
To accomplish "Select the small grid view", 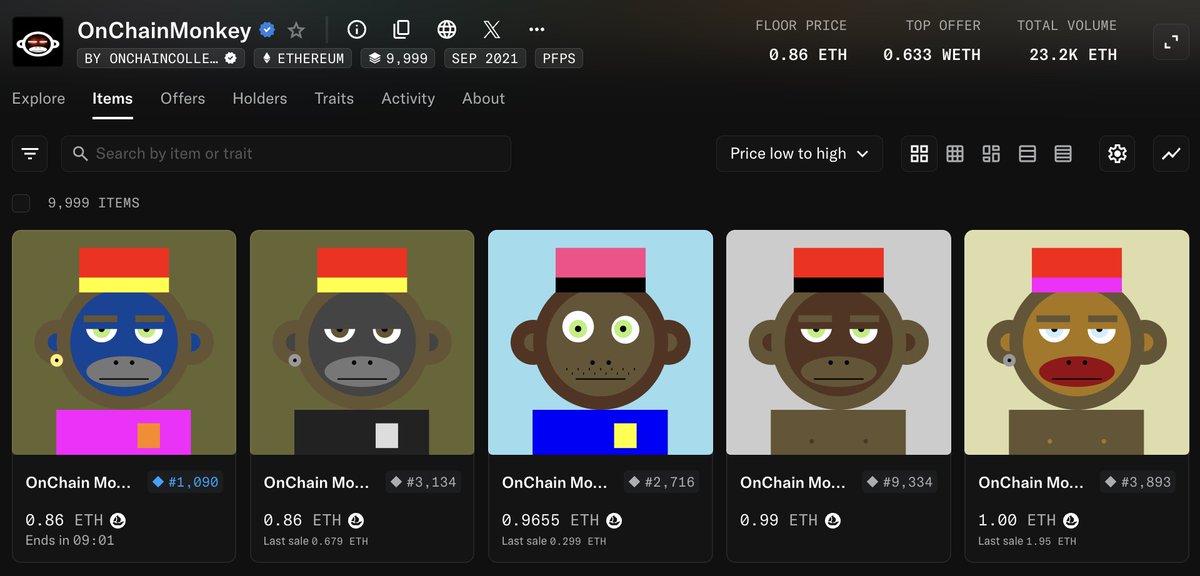I will point(955,154).
